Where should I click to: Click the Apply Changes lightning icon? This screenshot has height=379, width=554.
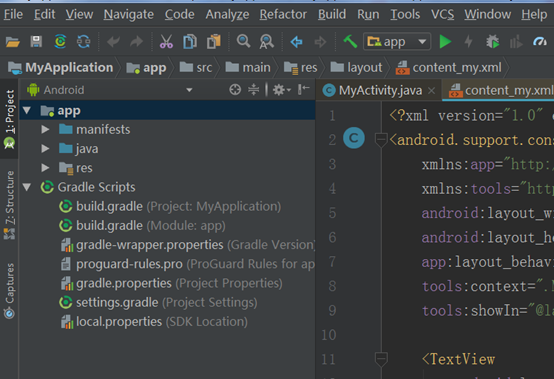point(468,42)
